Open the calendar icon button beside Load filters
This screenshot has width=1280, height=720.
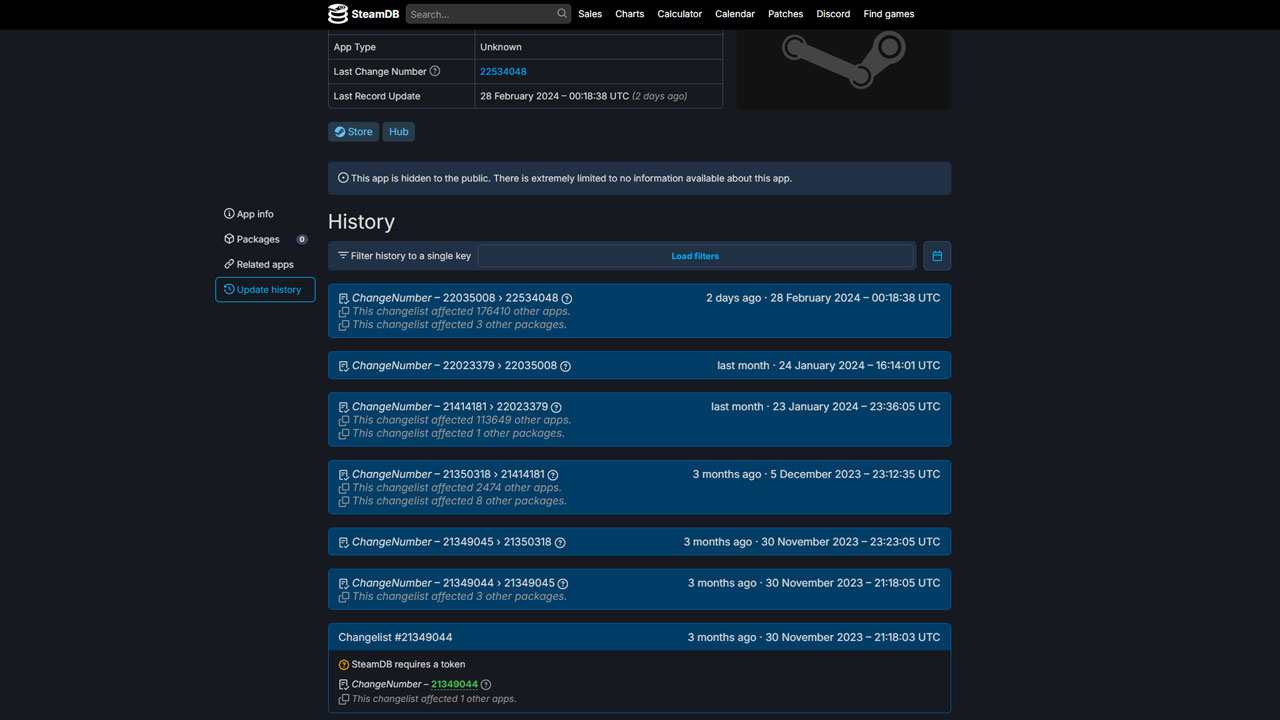pos(937,256)
